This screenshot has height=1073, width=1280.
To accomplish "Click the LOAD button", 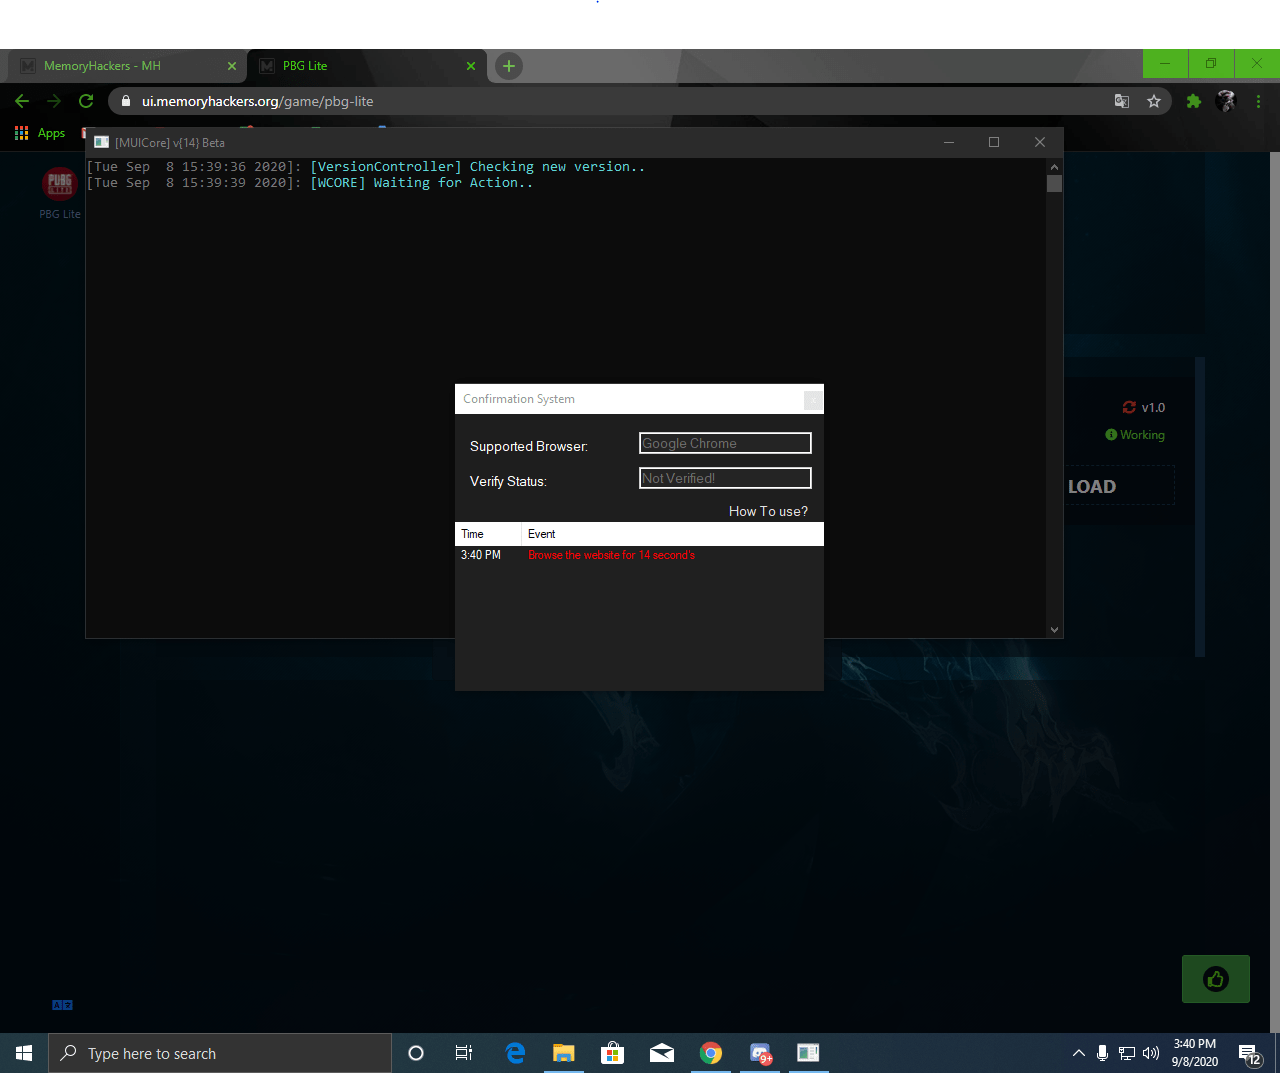I will point(1092,487).
